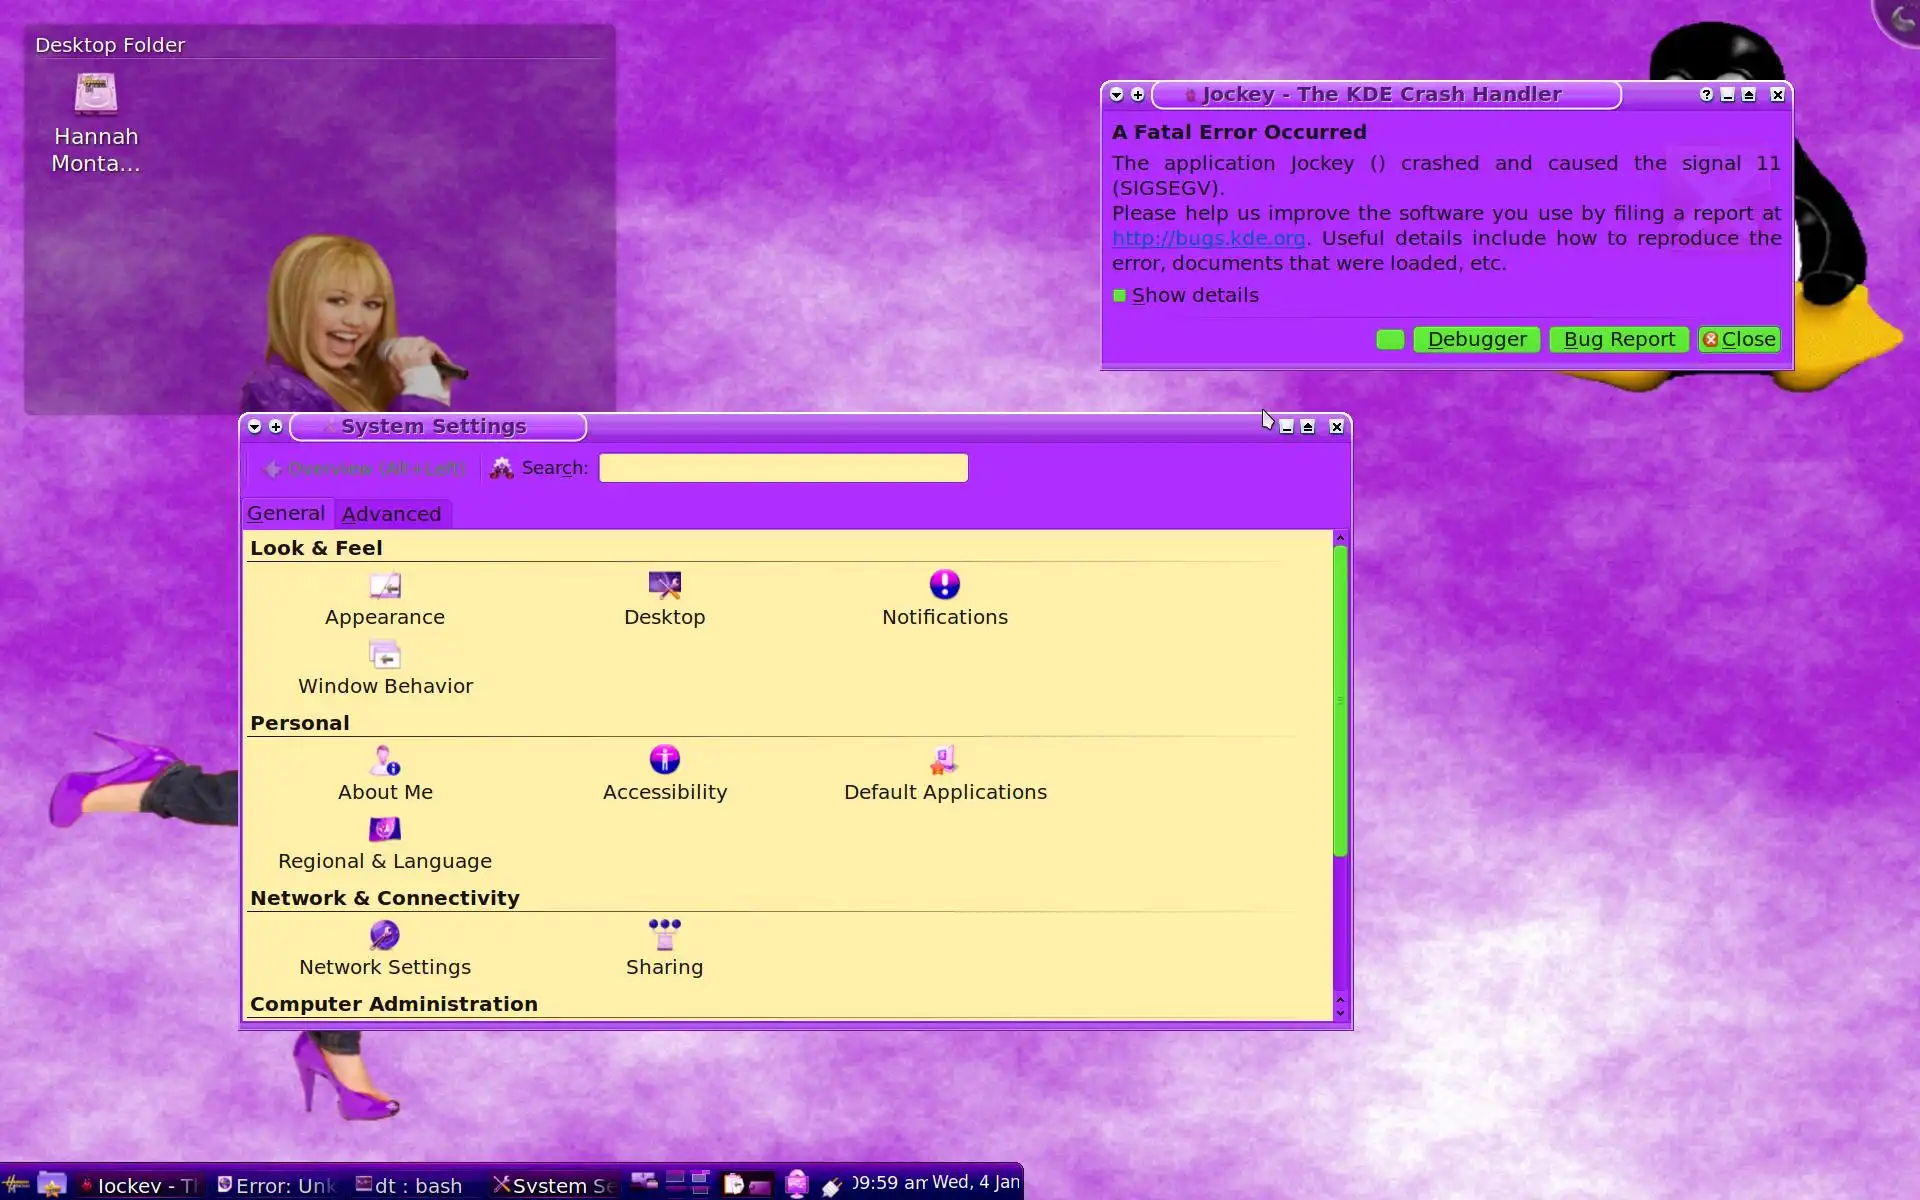Select the General tab

(x=286, y=514)
